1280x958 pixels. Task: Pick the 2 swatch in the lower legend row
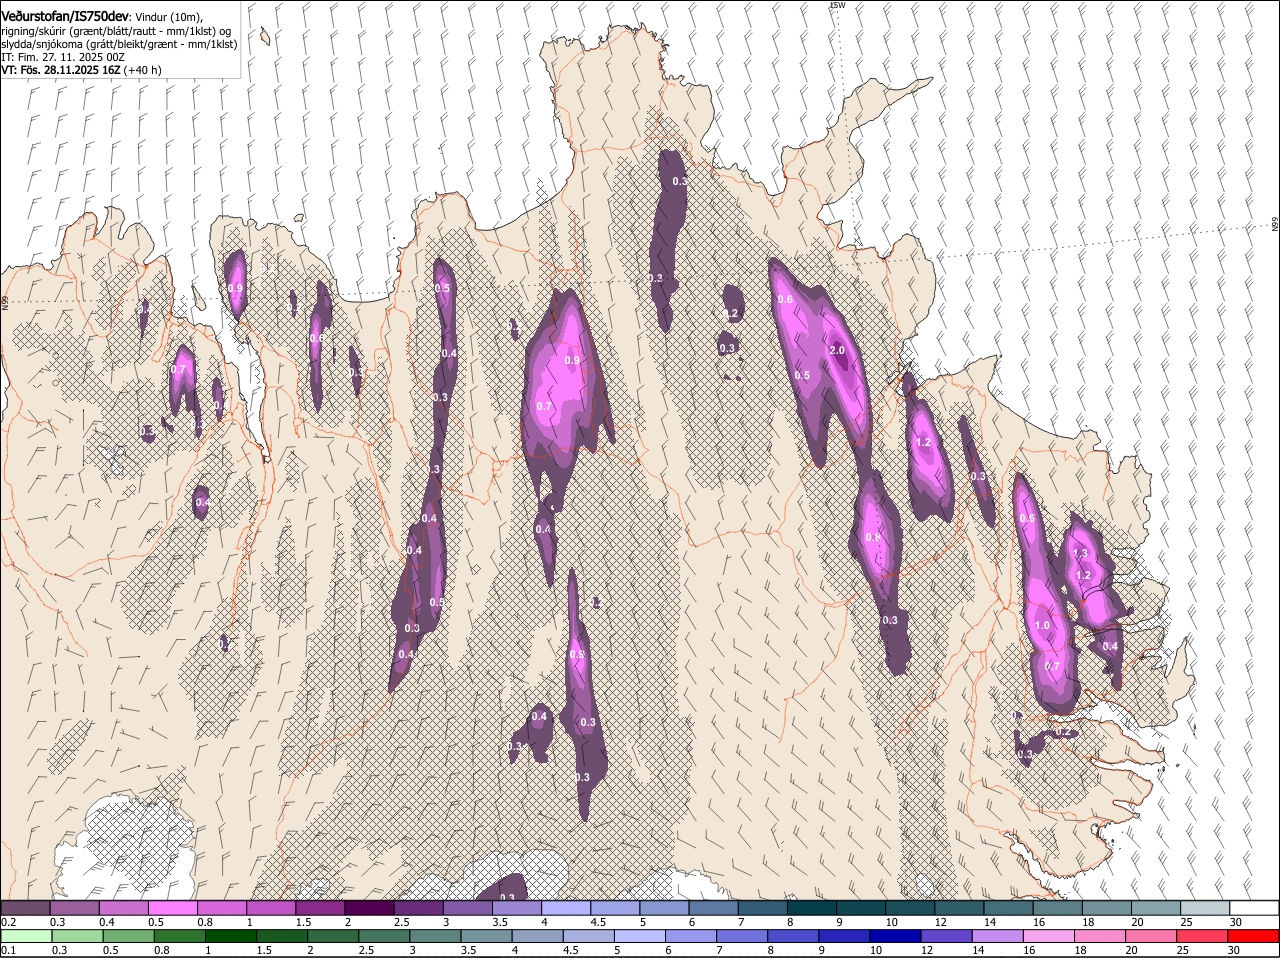point(332,937)
